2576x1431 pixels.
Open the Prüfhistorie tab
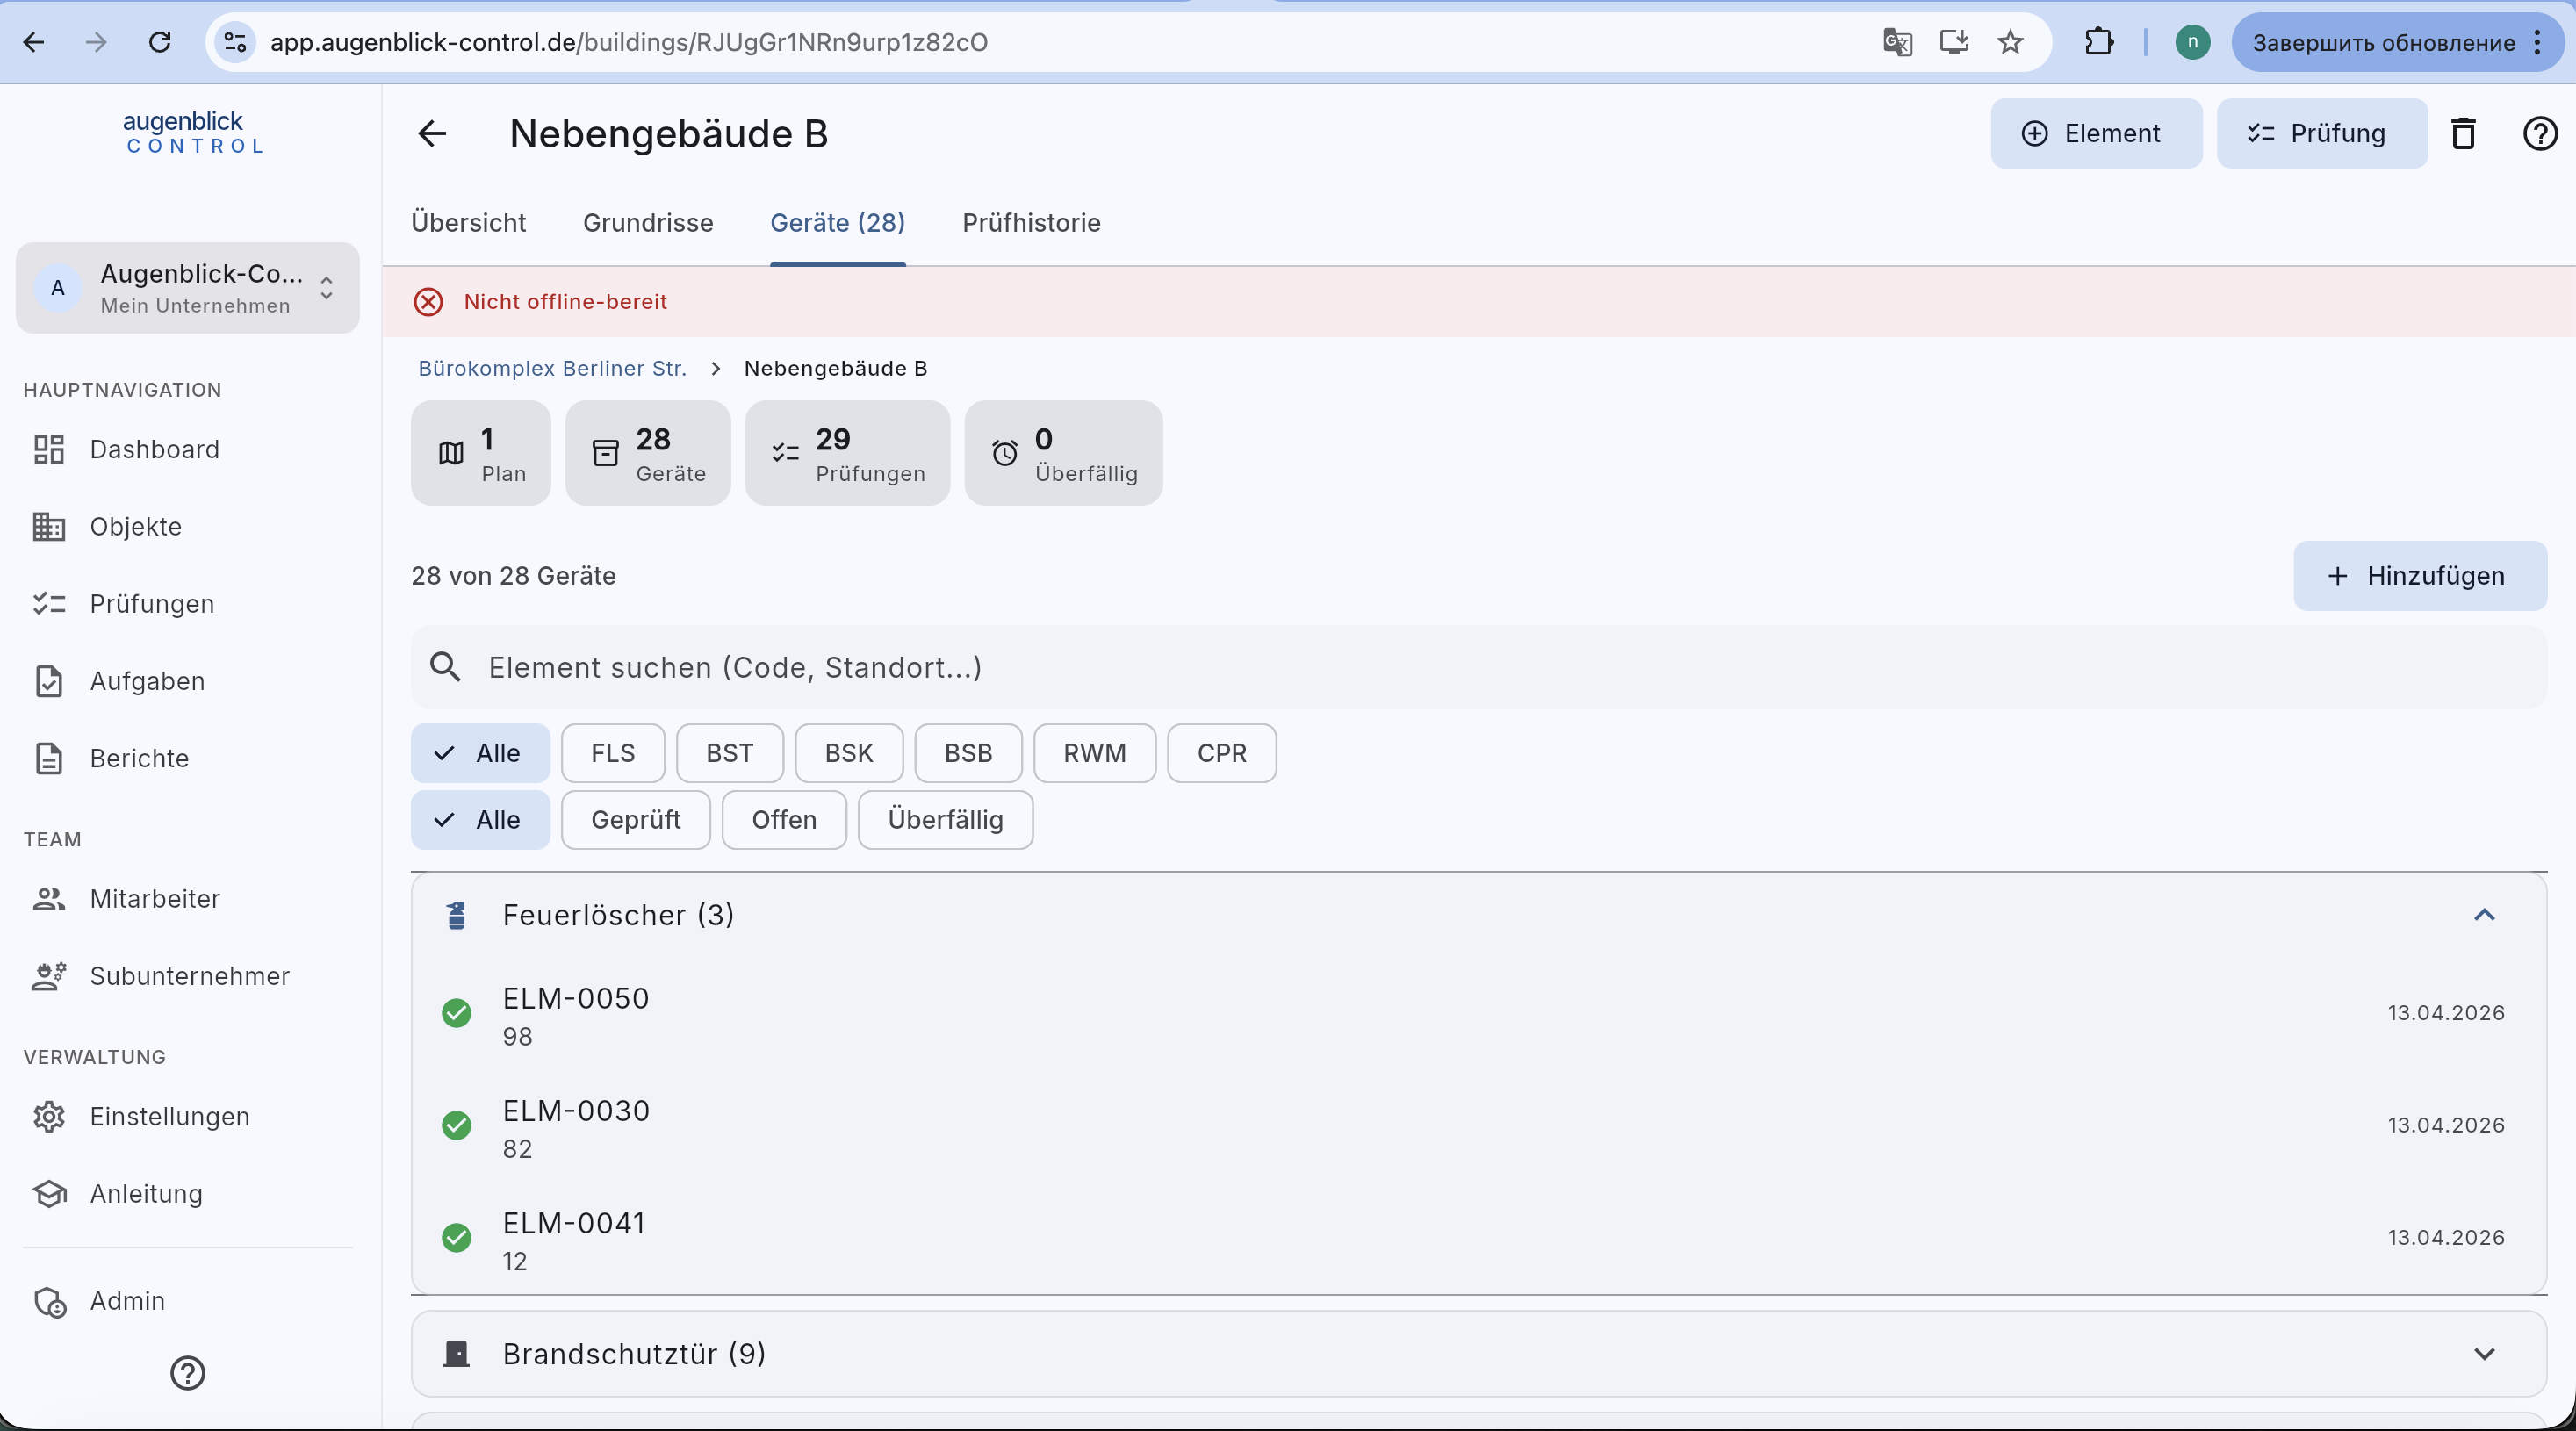[1031, 223]
